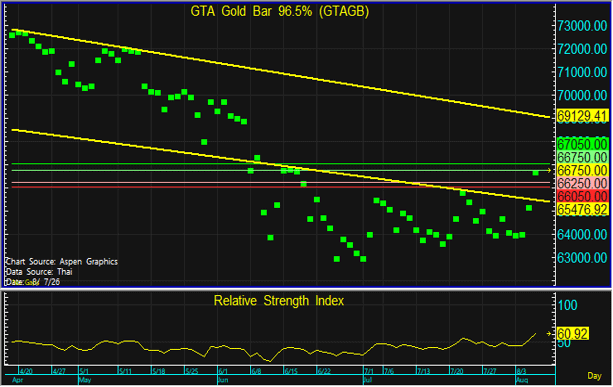Click the GTA Gold Bar 96.5% (GTAGB) chart title
Screen dimensions: 613x387
coord(280,11)
